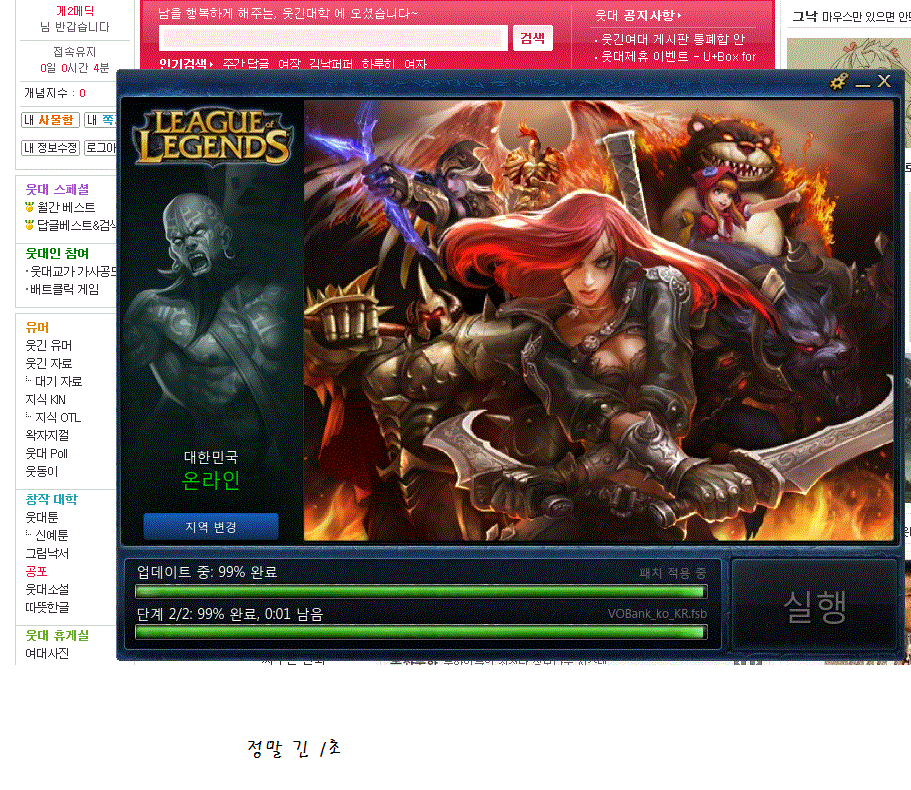911x790 pixels.
Task: Open the launcher settings gear icon
Action: click(x=838, y=82)
